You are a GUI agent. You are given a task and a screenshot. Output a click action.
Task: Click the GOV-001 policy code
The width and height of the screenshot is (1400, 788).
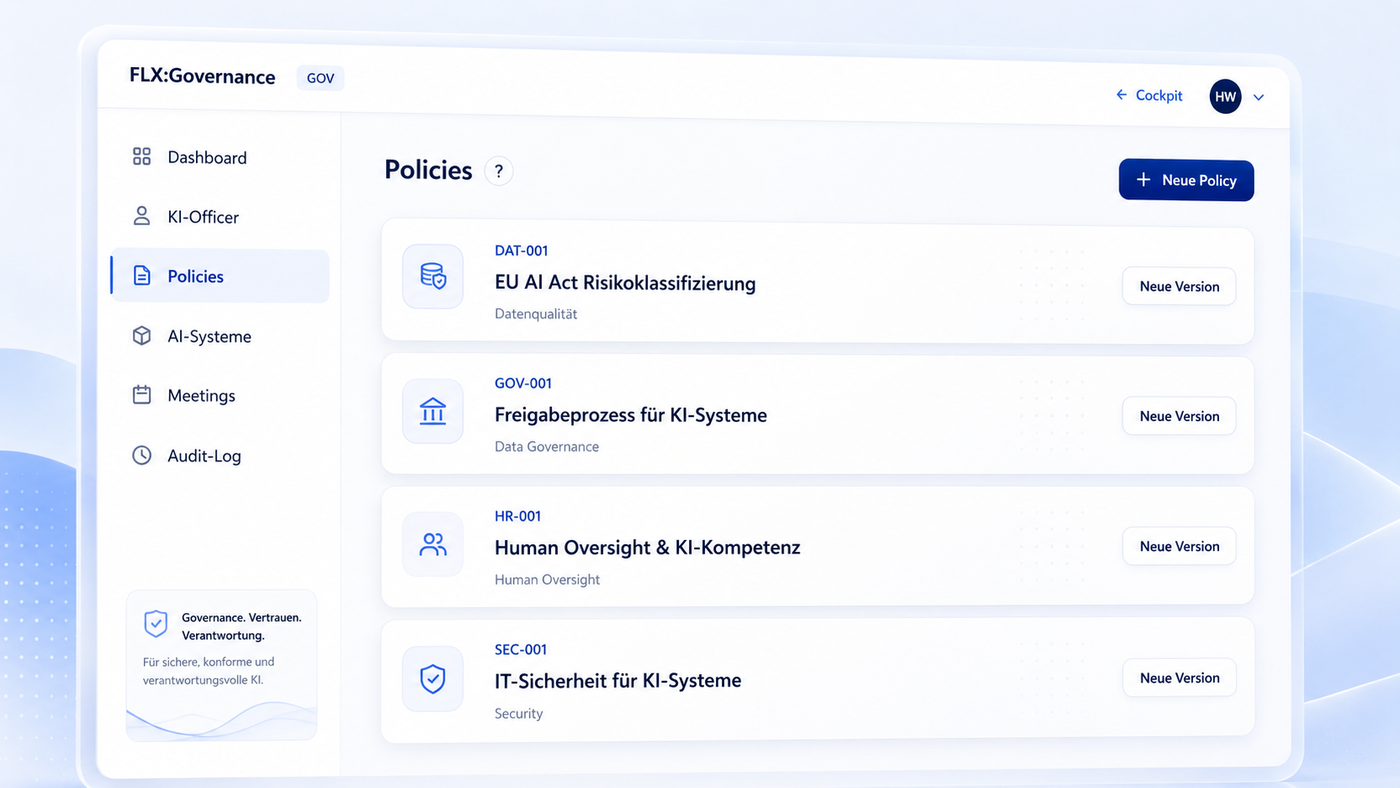point(523,383)
